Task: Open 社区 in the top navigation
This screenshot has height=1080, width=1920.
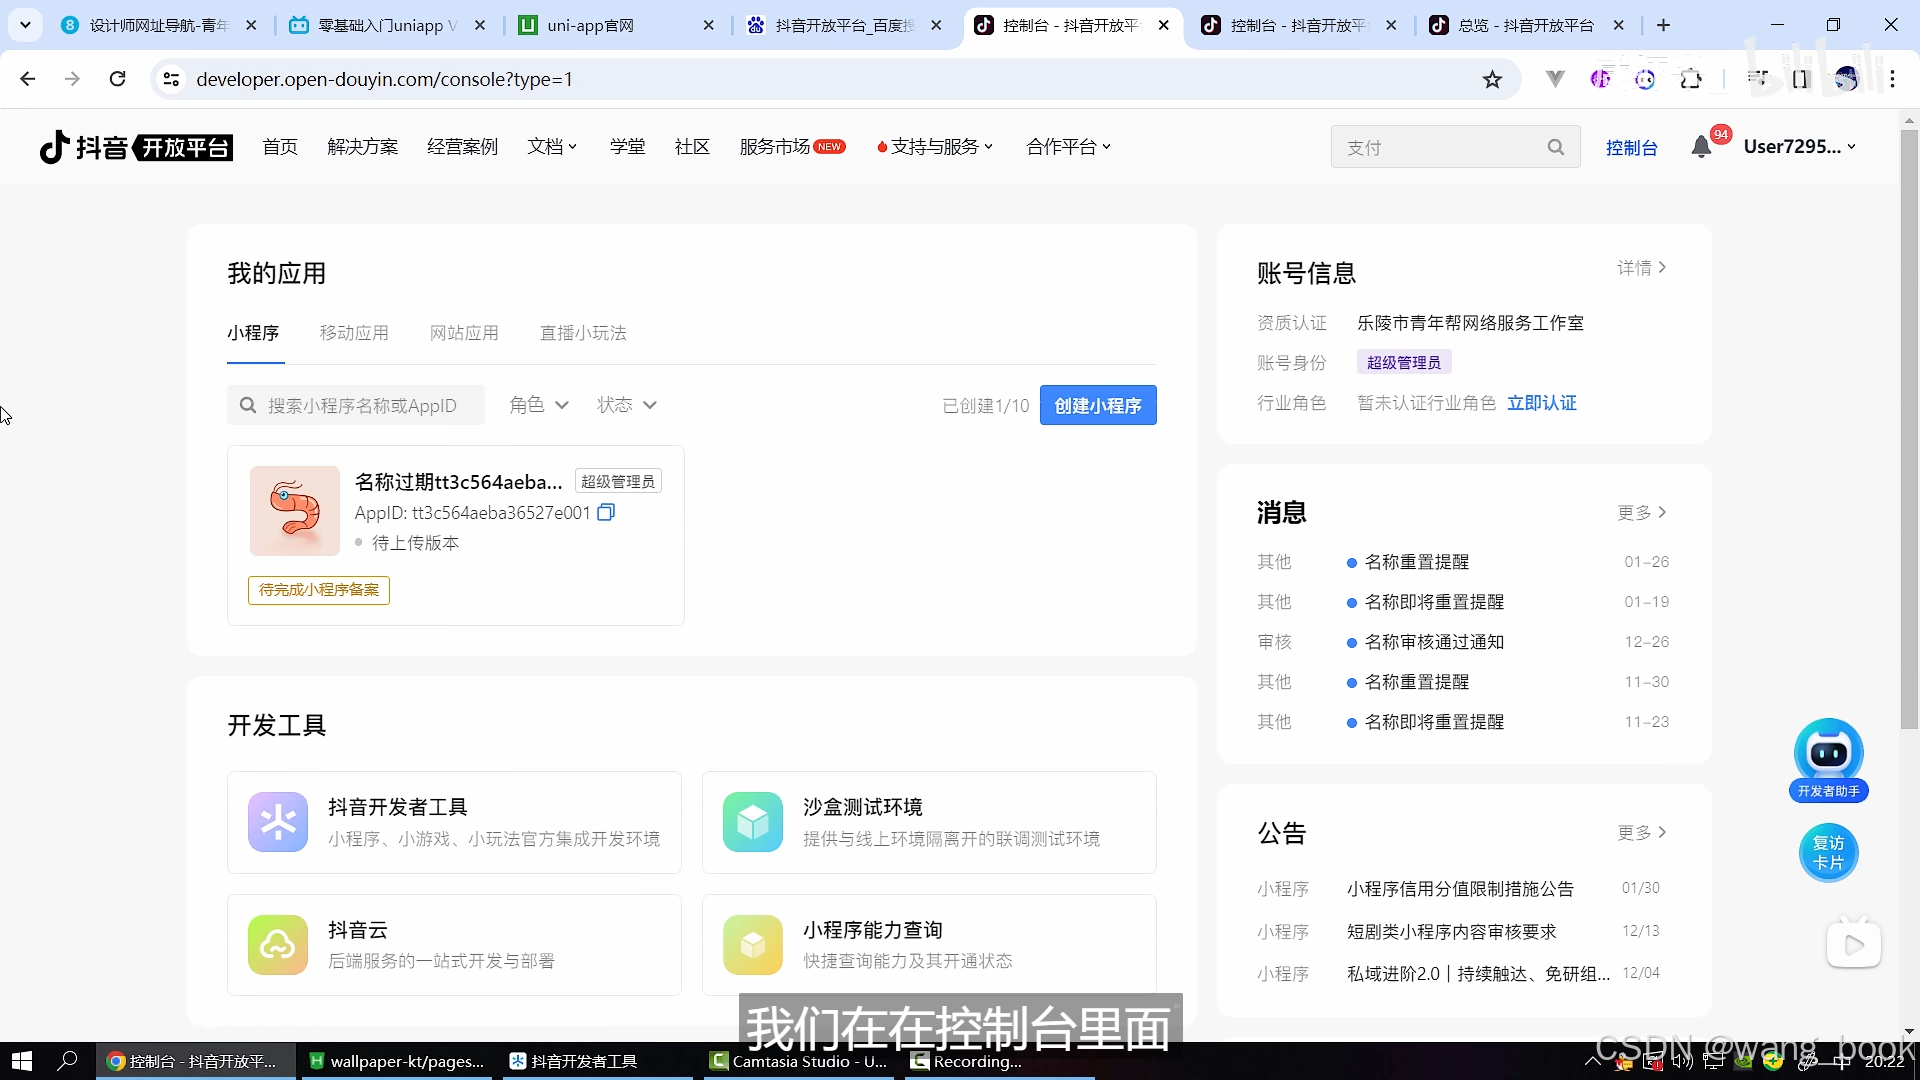Action: (692, 147)
